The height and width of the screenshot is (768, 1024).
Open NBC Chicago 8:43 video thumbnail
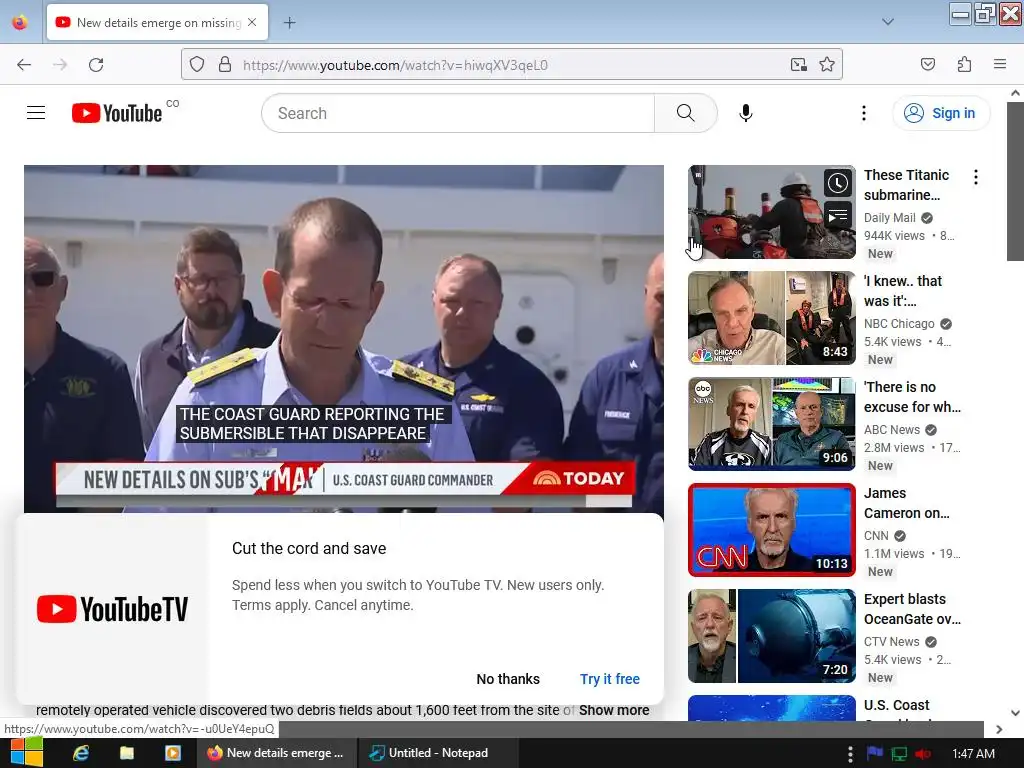771,318
